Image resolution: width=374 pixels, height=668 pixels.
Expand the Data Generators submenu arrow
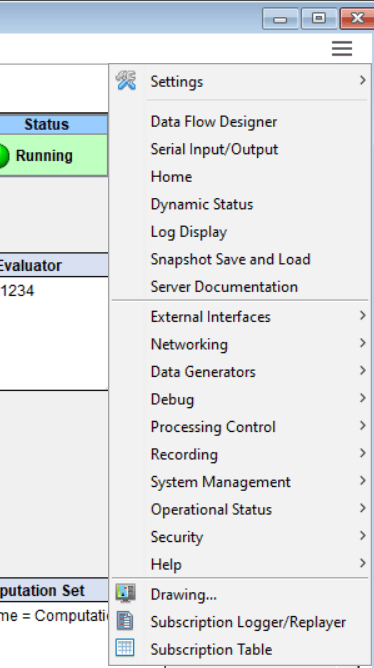click(x=362, y=370)
